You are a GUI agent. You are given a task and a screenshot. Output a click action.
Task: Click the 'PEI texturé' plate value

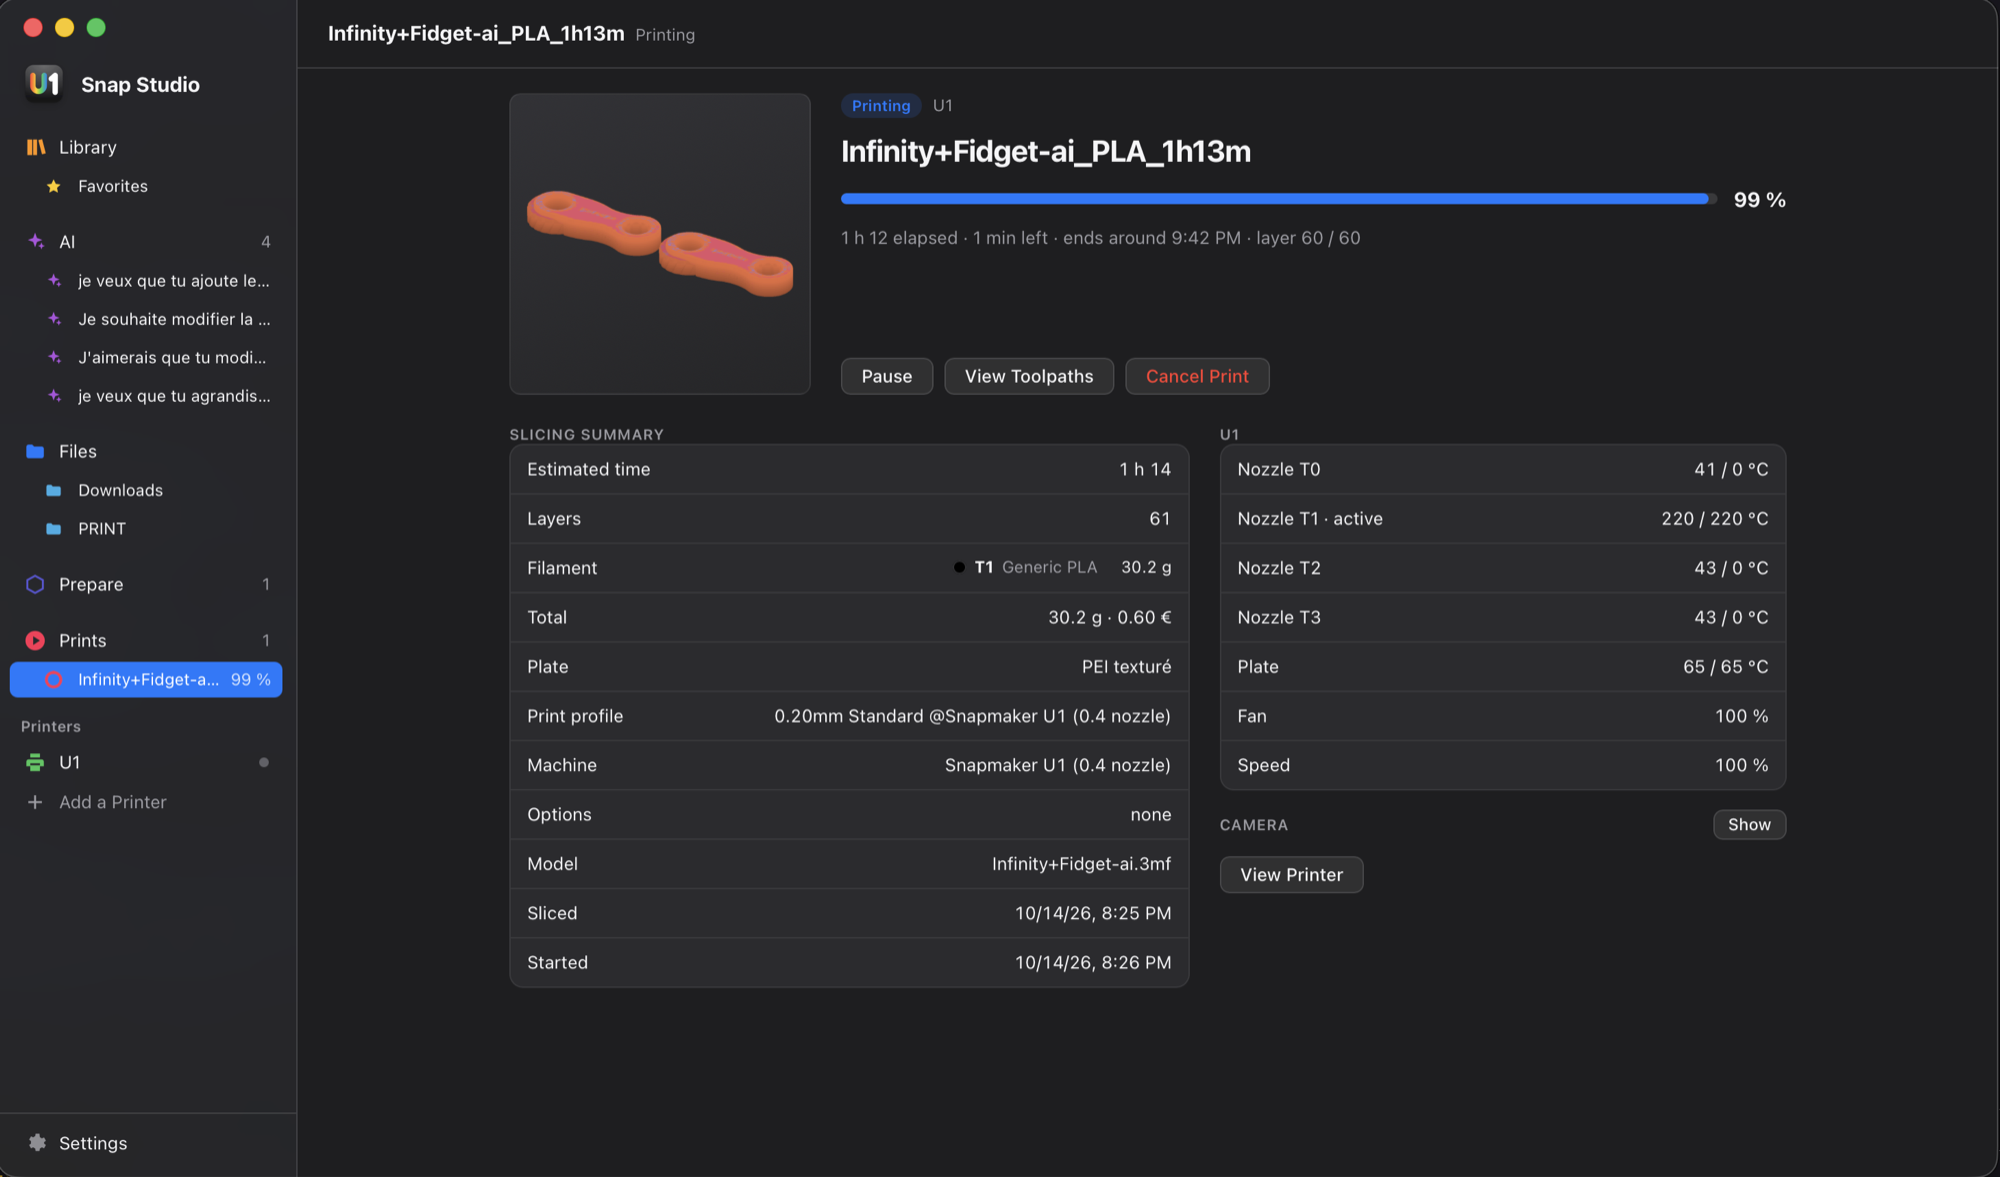(x=1126, y=667)
